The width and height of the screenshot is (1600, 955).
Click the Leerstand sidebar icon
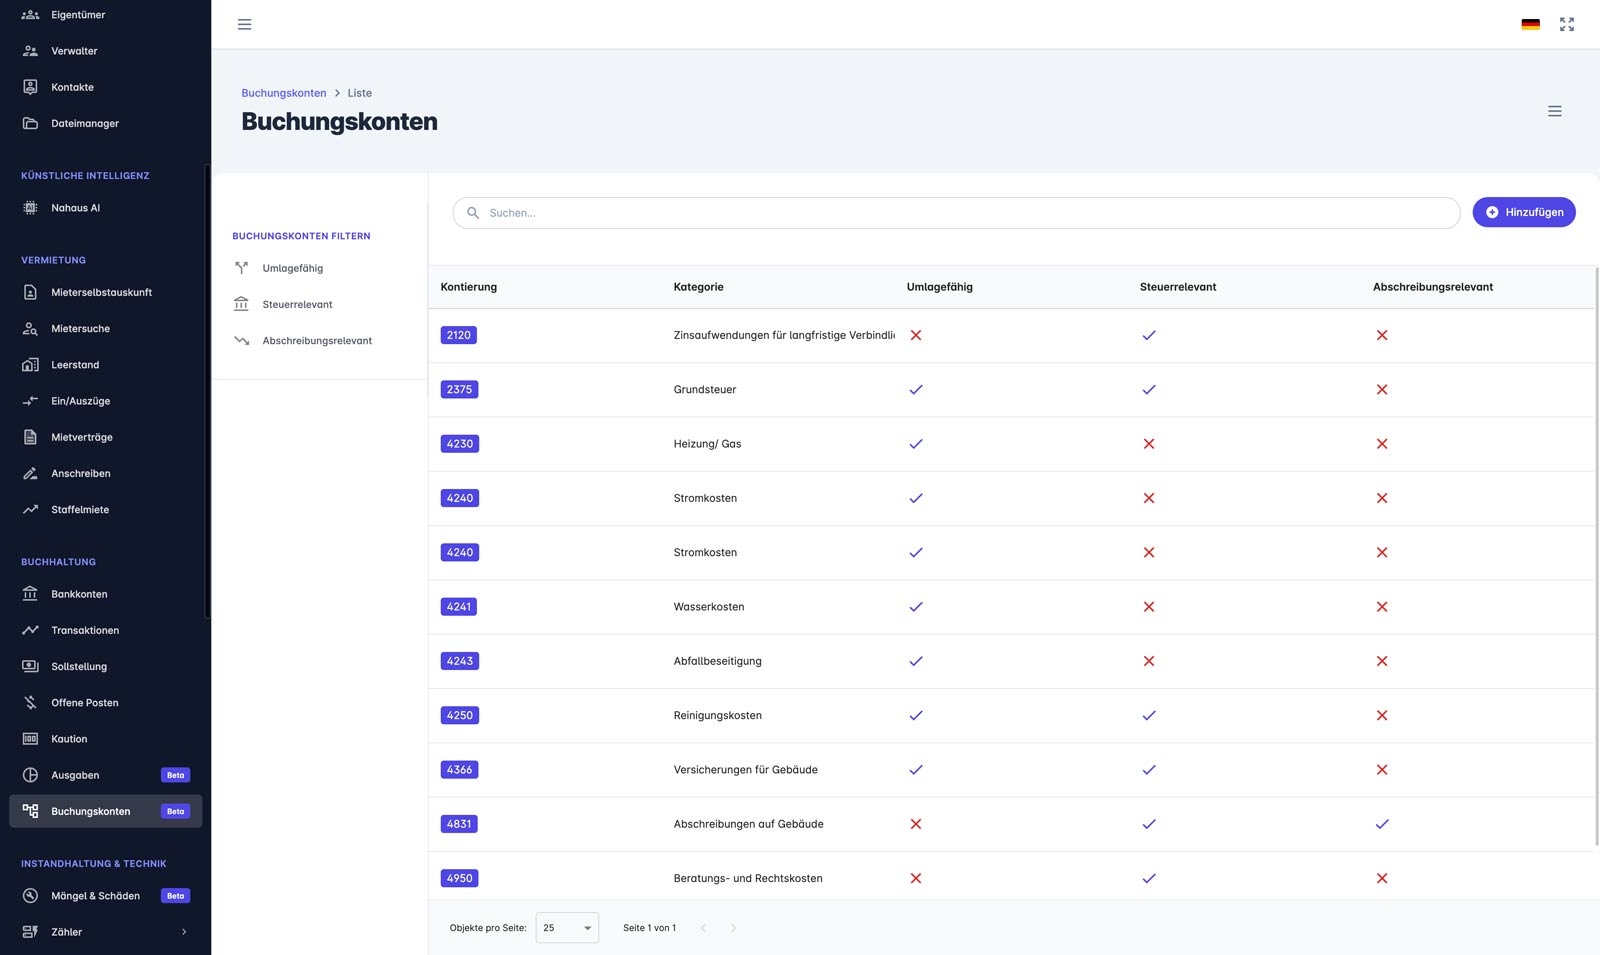tap(30, 365)
